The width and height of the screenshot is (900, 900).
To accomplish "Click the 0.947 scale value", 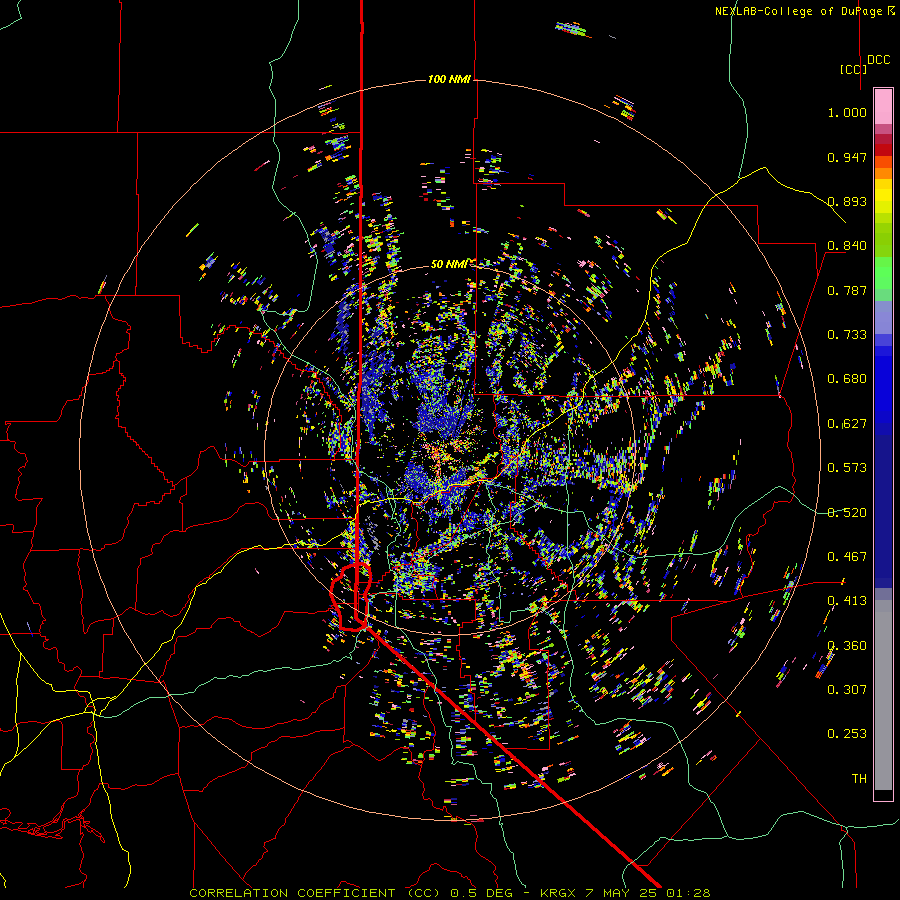I will pyautogui.click(x=847, y=157).
